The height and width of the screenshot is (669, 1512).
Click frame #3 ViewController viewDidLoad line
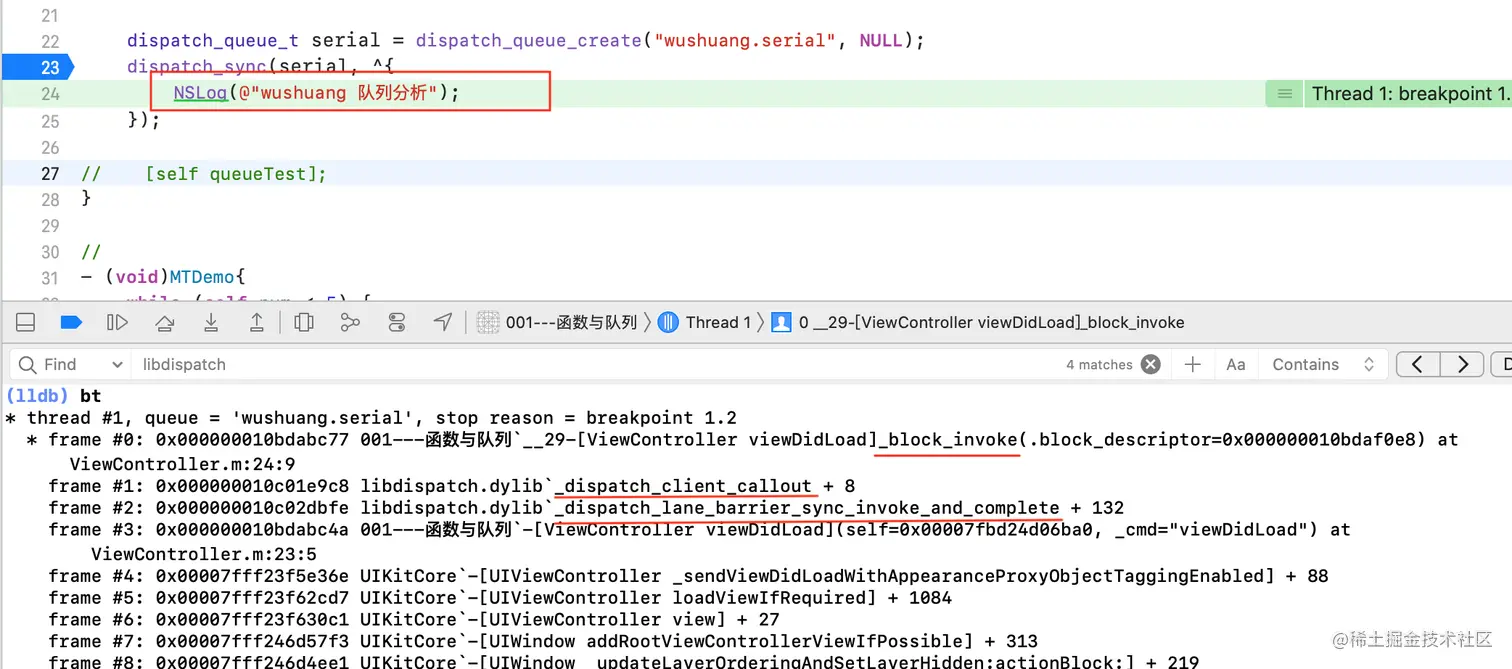coord(699,541)
